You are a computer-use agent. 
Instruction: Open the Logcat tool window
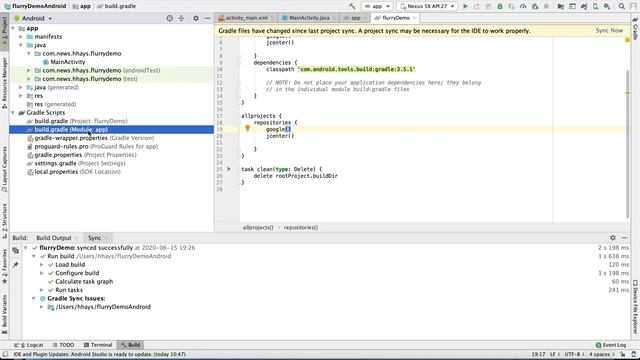[x=28, y=345]
